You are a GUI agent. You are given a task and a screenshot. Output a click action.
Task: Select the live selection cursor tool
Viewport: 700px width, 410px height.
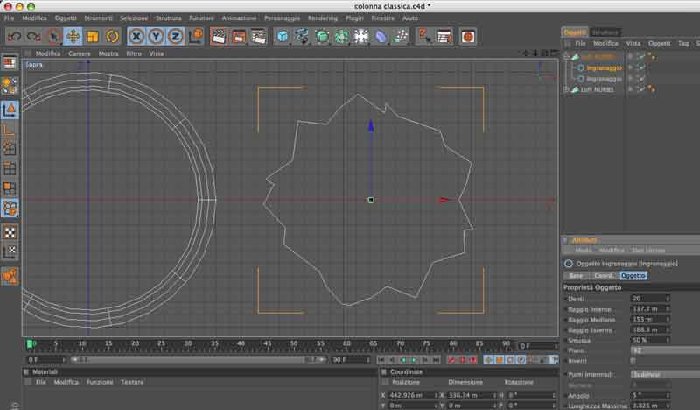coord(53,37)
